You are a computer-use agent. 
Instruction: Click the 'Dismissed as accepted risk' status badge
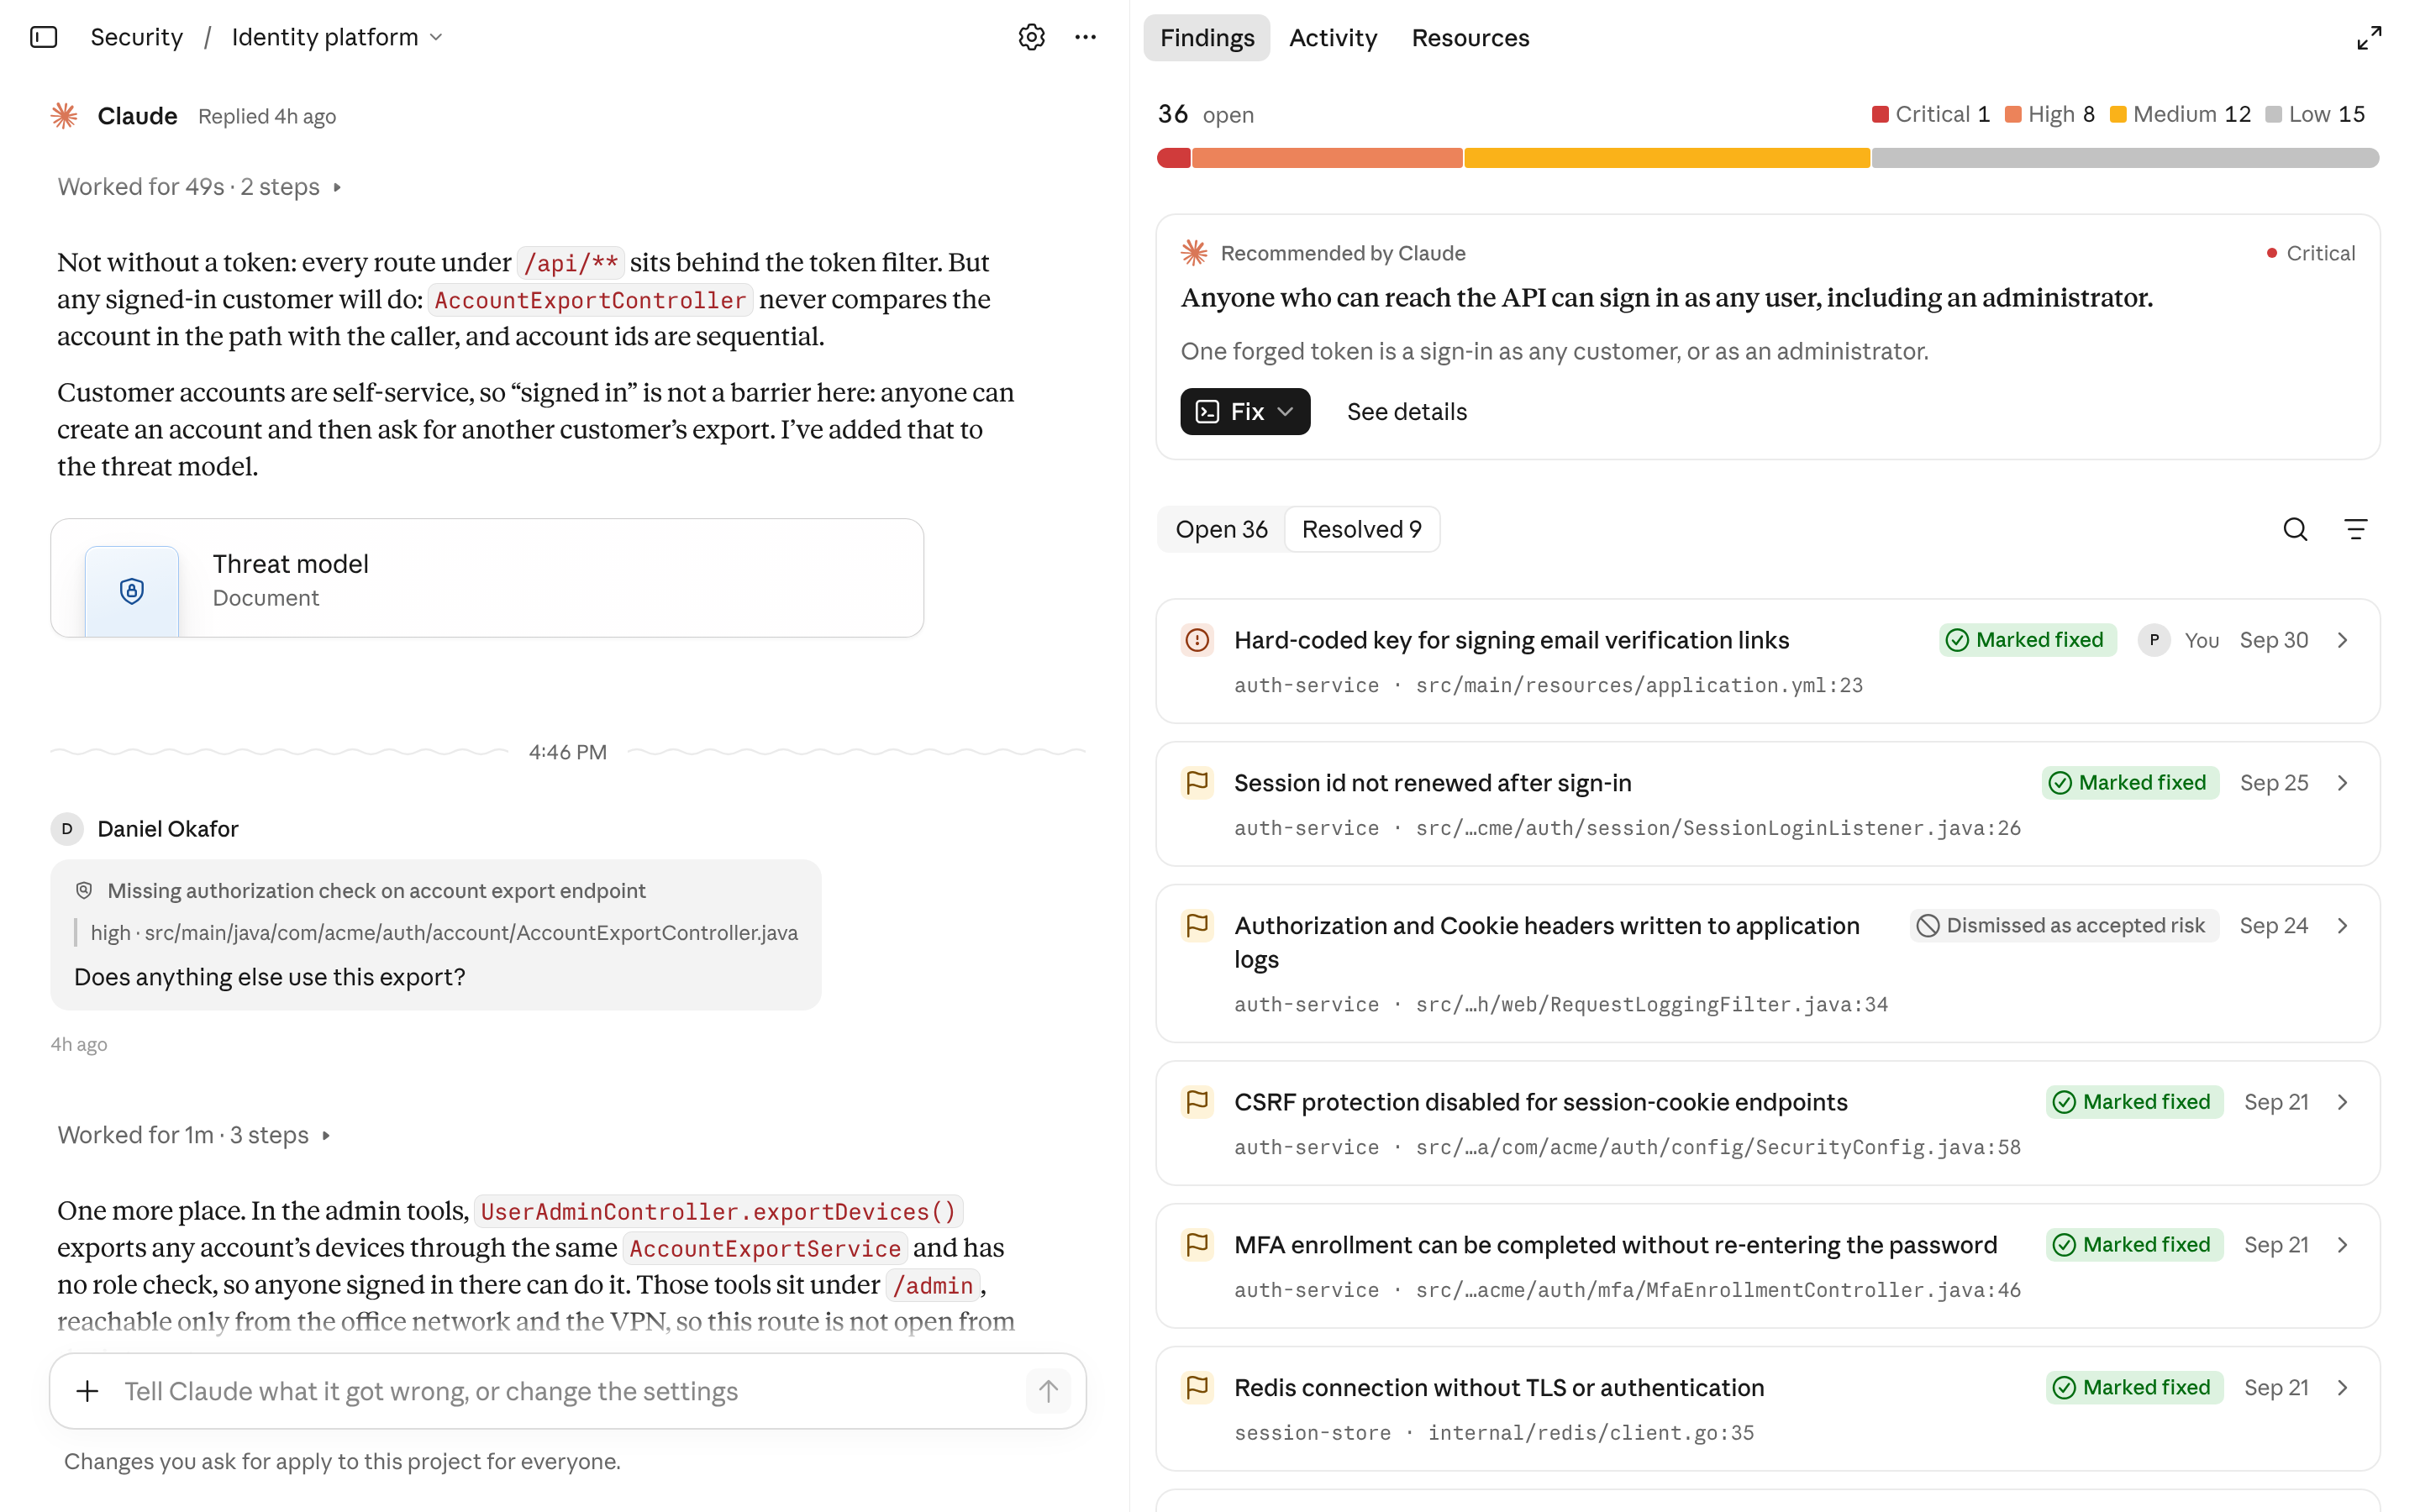(2063, 925)
